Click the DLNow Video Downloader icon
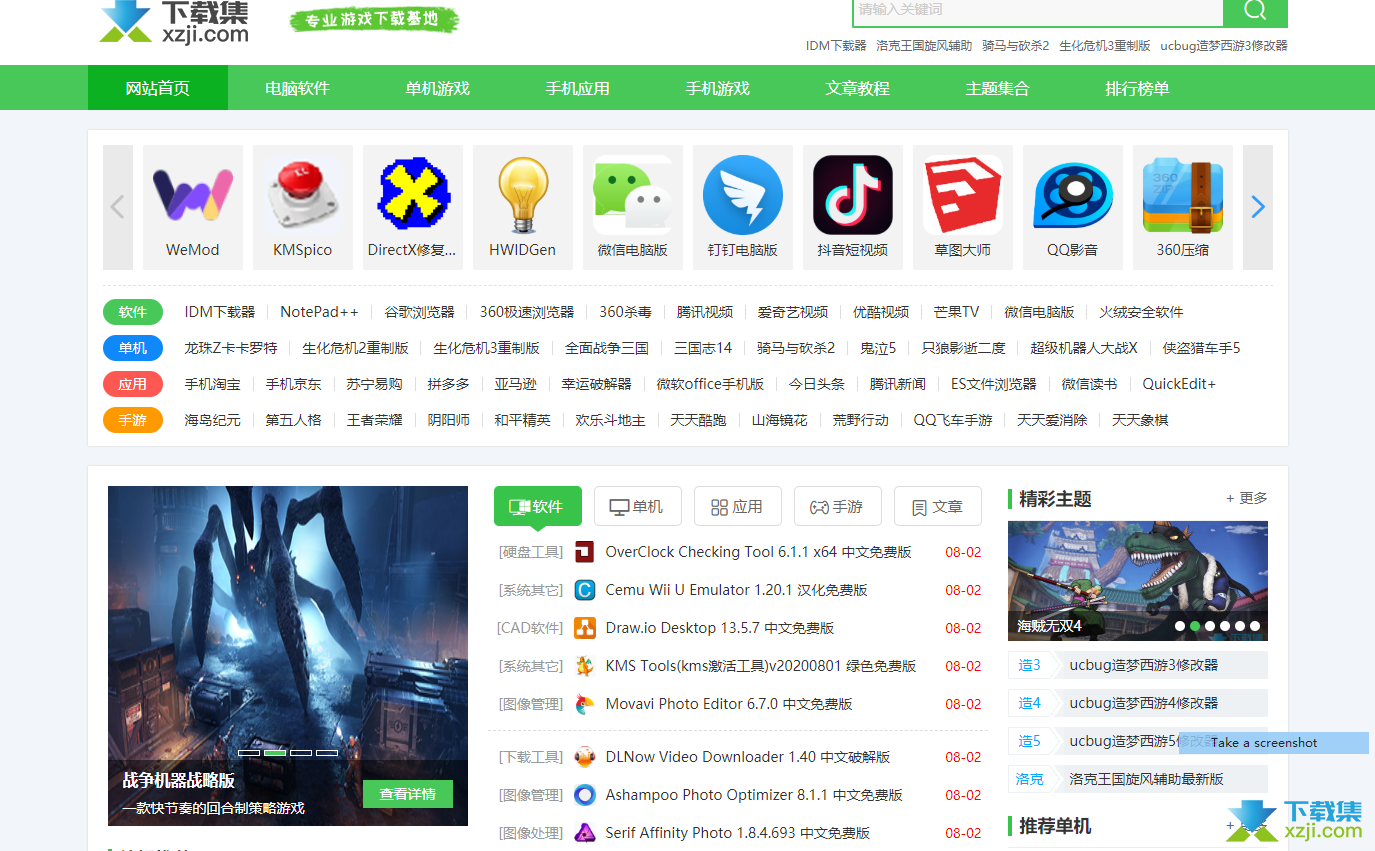 [x=585, y=757]
